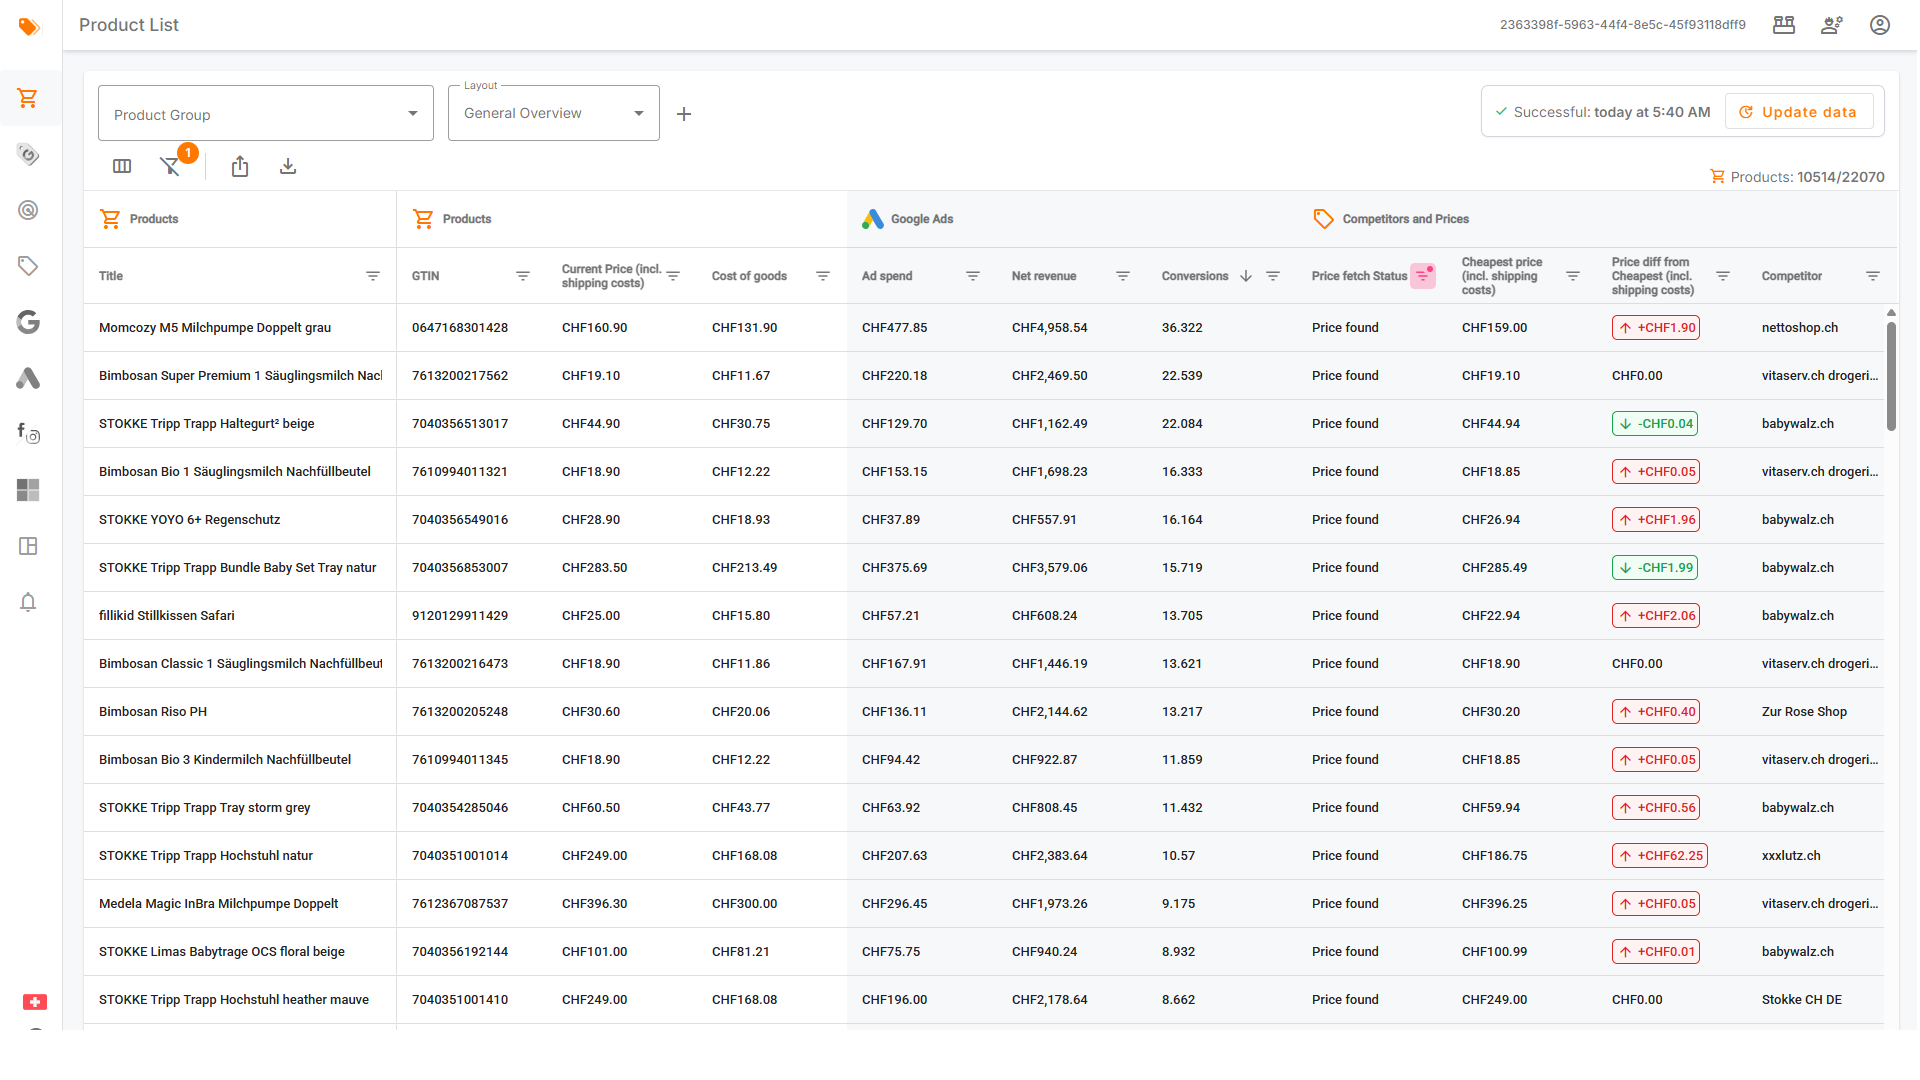Image resolution: width=1920 pixels, height=1080 pixels.
Task: Sort by the Cost of goods header
Action: click(749, 276)
